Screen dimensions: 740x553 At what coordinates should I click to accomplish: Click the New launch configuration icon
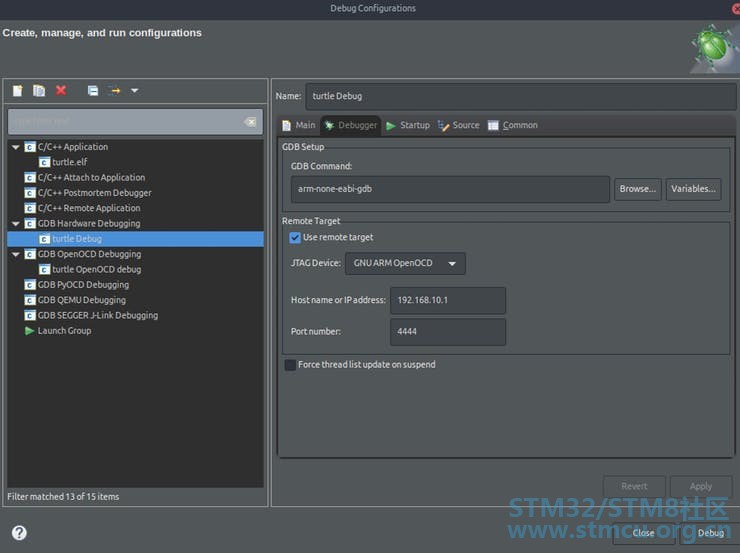[17, 91]
